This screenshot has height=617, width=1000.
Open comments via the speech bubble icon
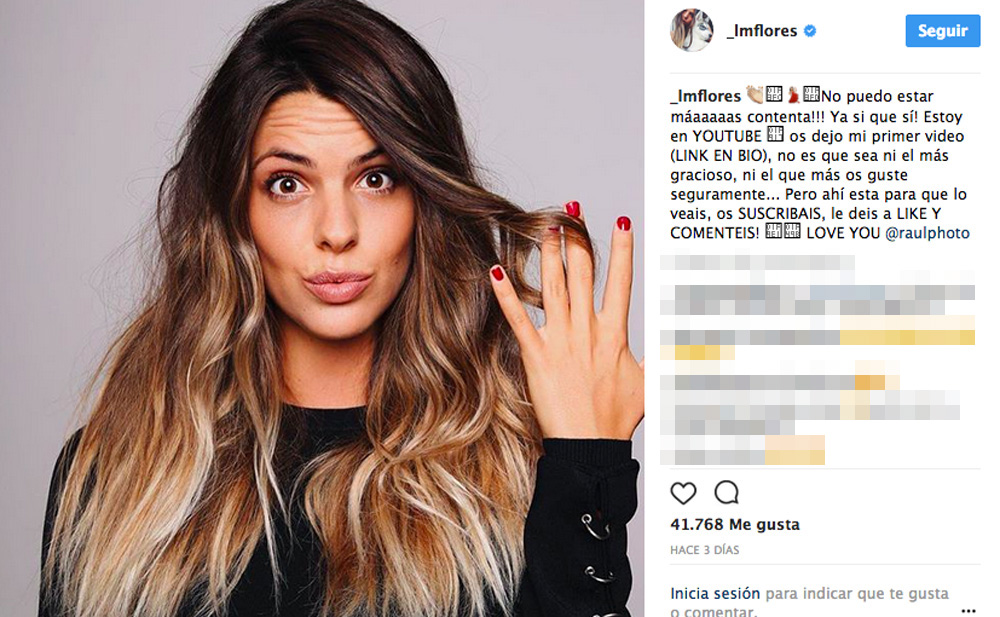coord(726,493)
